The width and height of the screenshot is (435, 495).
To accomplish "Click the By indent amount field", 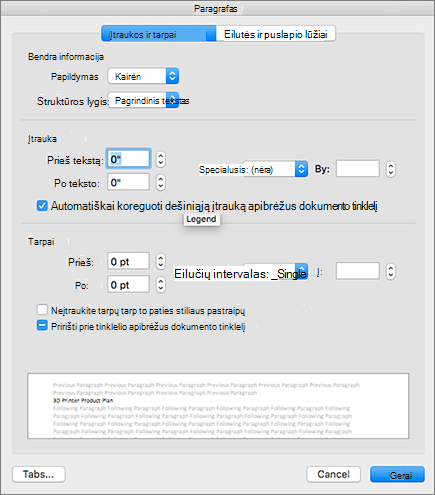I will [x=358, y=169].
